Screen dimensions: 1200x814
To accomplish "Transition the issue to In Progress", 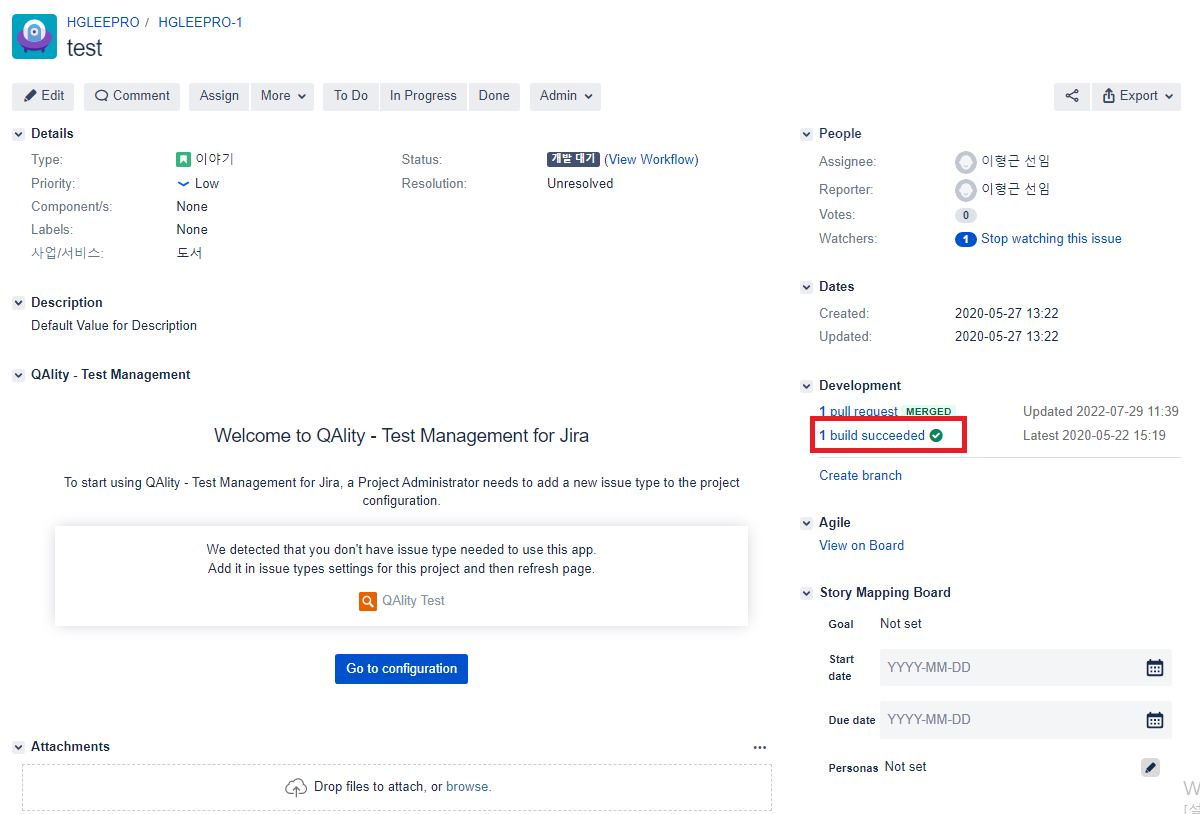I will (423, 96).
